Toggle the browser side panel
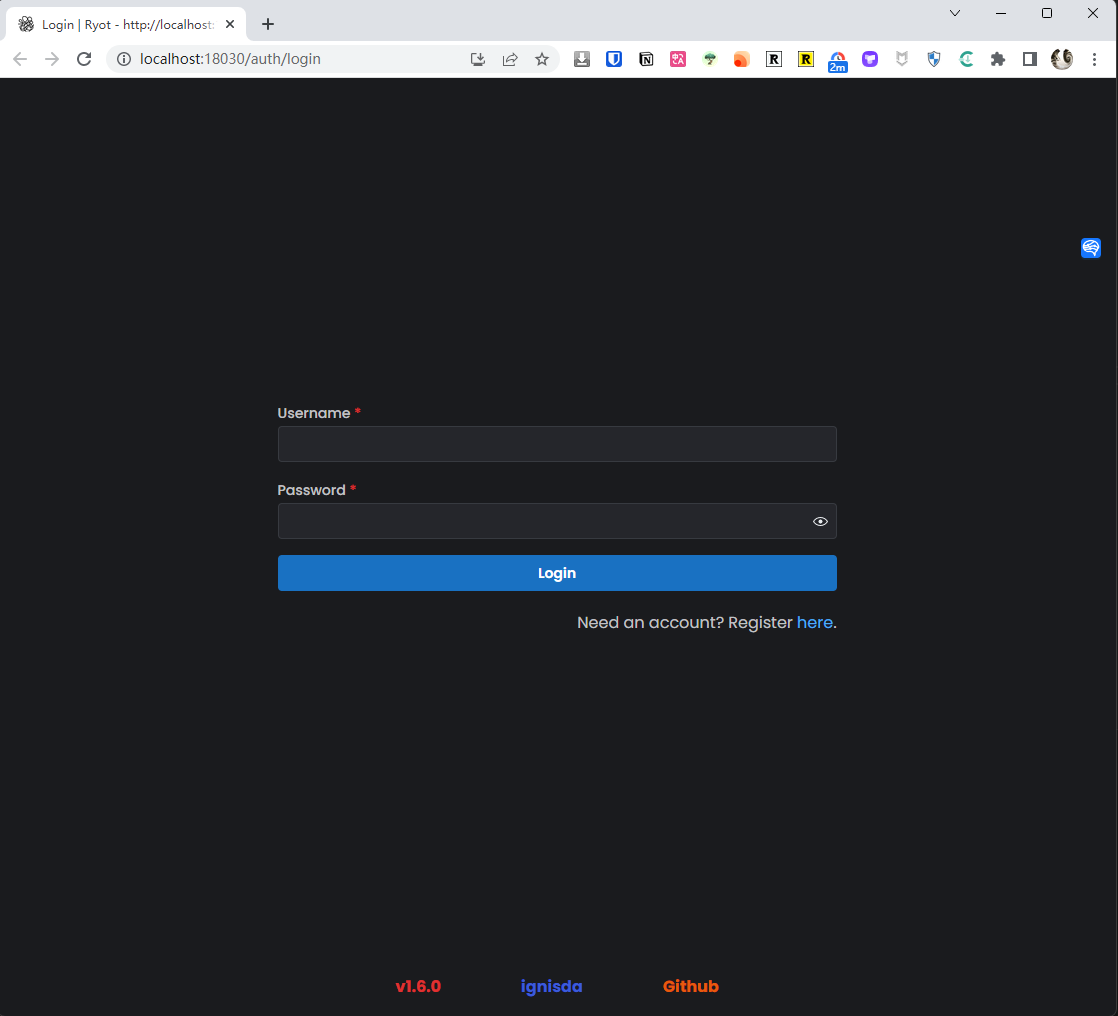The image size is (1118, 1016). tap(1029, 59)
